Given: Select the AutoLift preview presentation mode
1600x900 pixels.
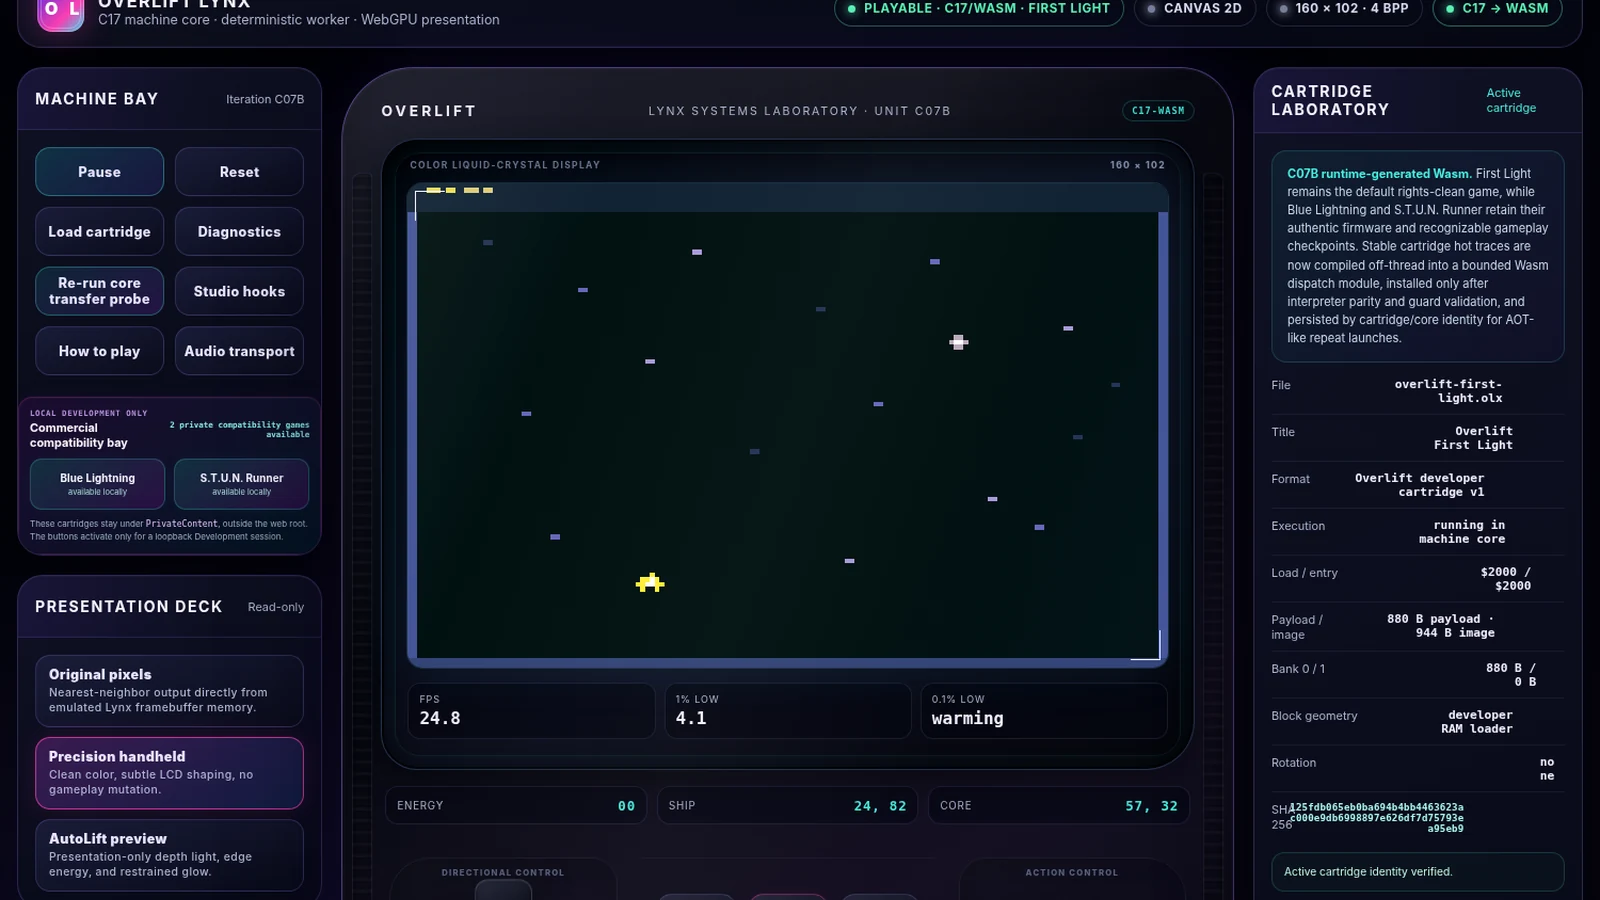Looking at the screenshot, I should (x=169, y=855).
